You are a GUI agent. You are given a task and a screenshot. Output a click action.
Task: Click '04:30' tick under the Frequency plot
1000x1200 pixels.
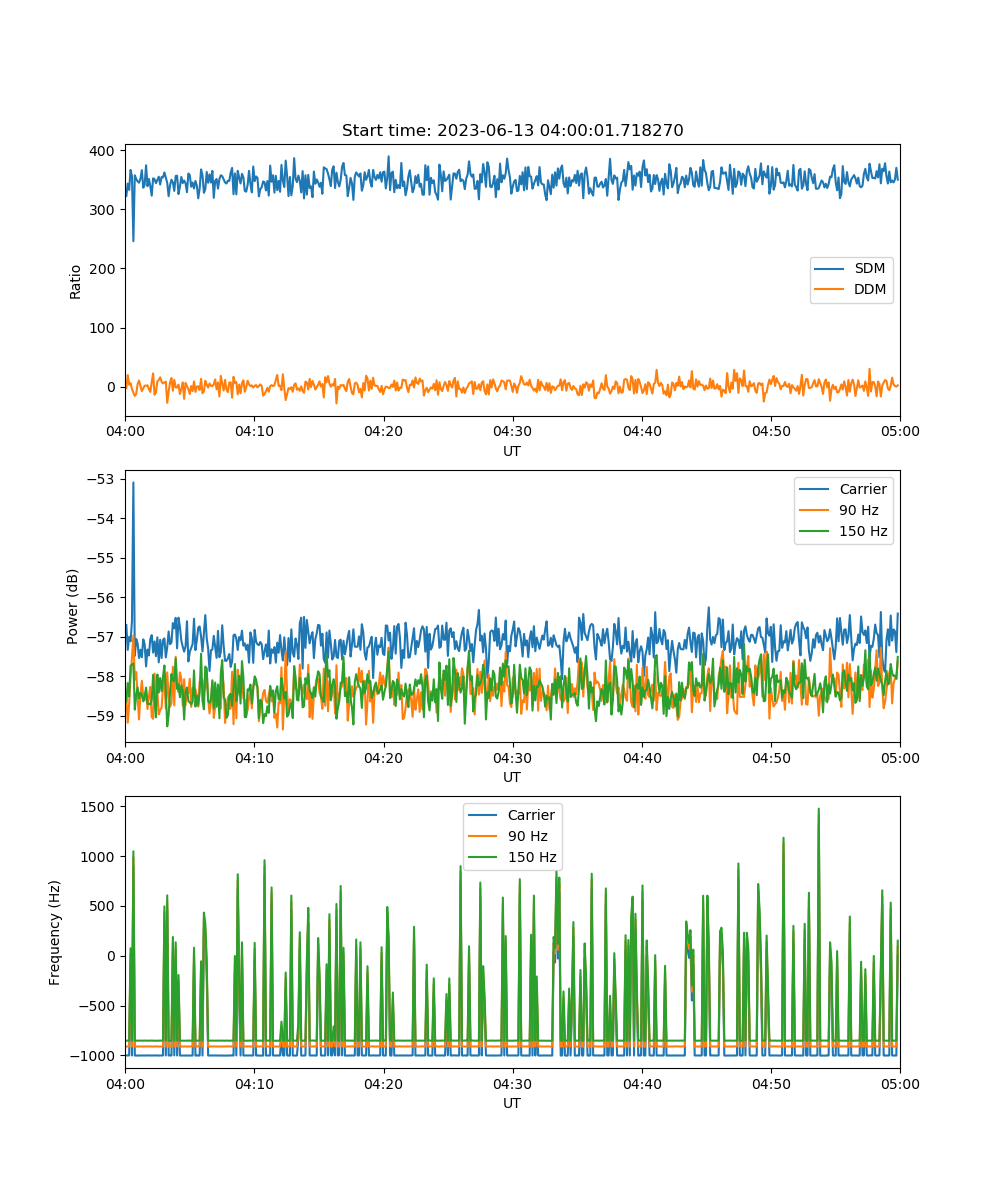pos(513,1083)
